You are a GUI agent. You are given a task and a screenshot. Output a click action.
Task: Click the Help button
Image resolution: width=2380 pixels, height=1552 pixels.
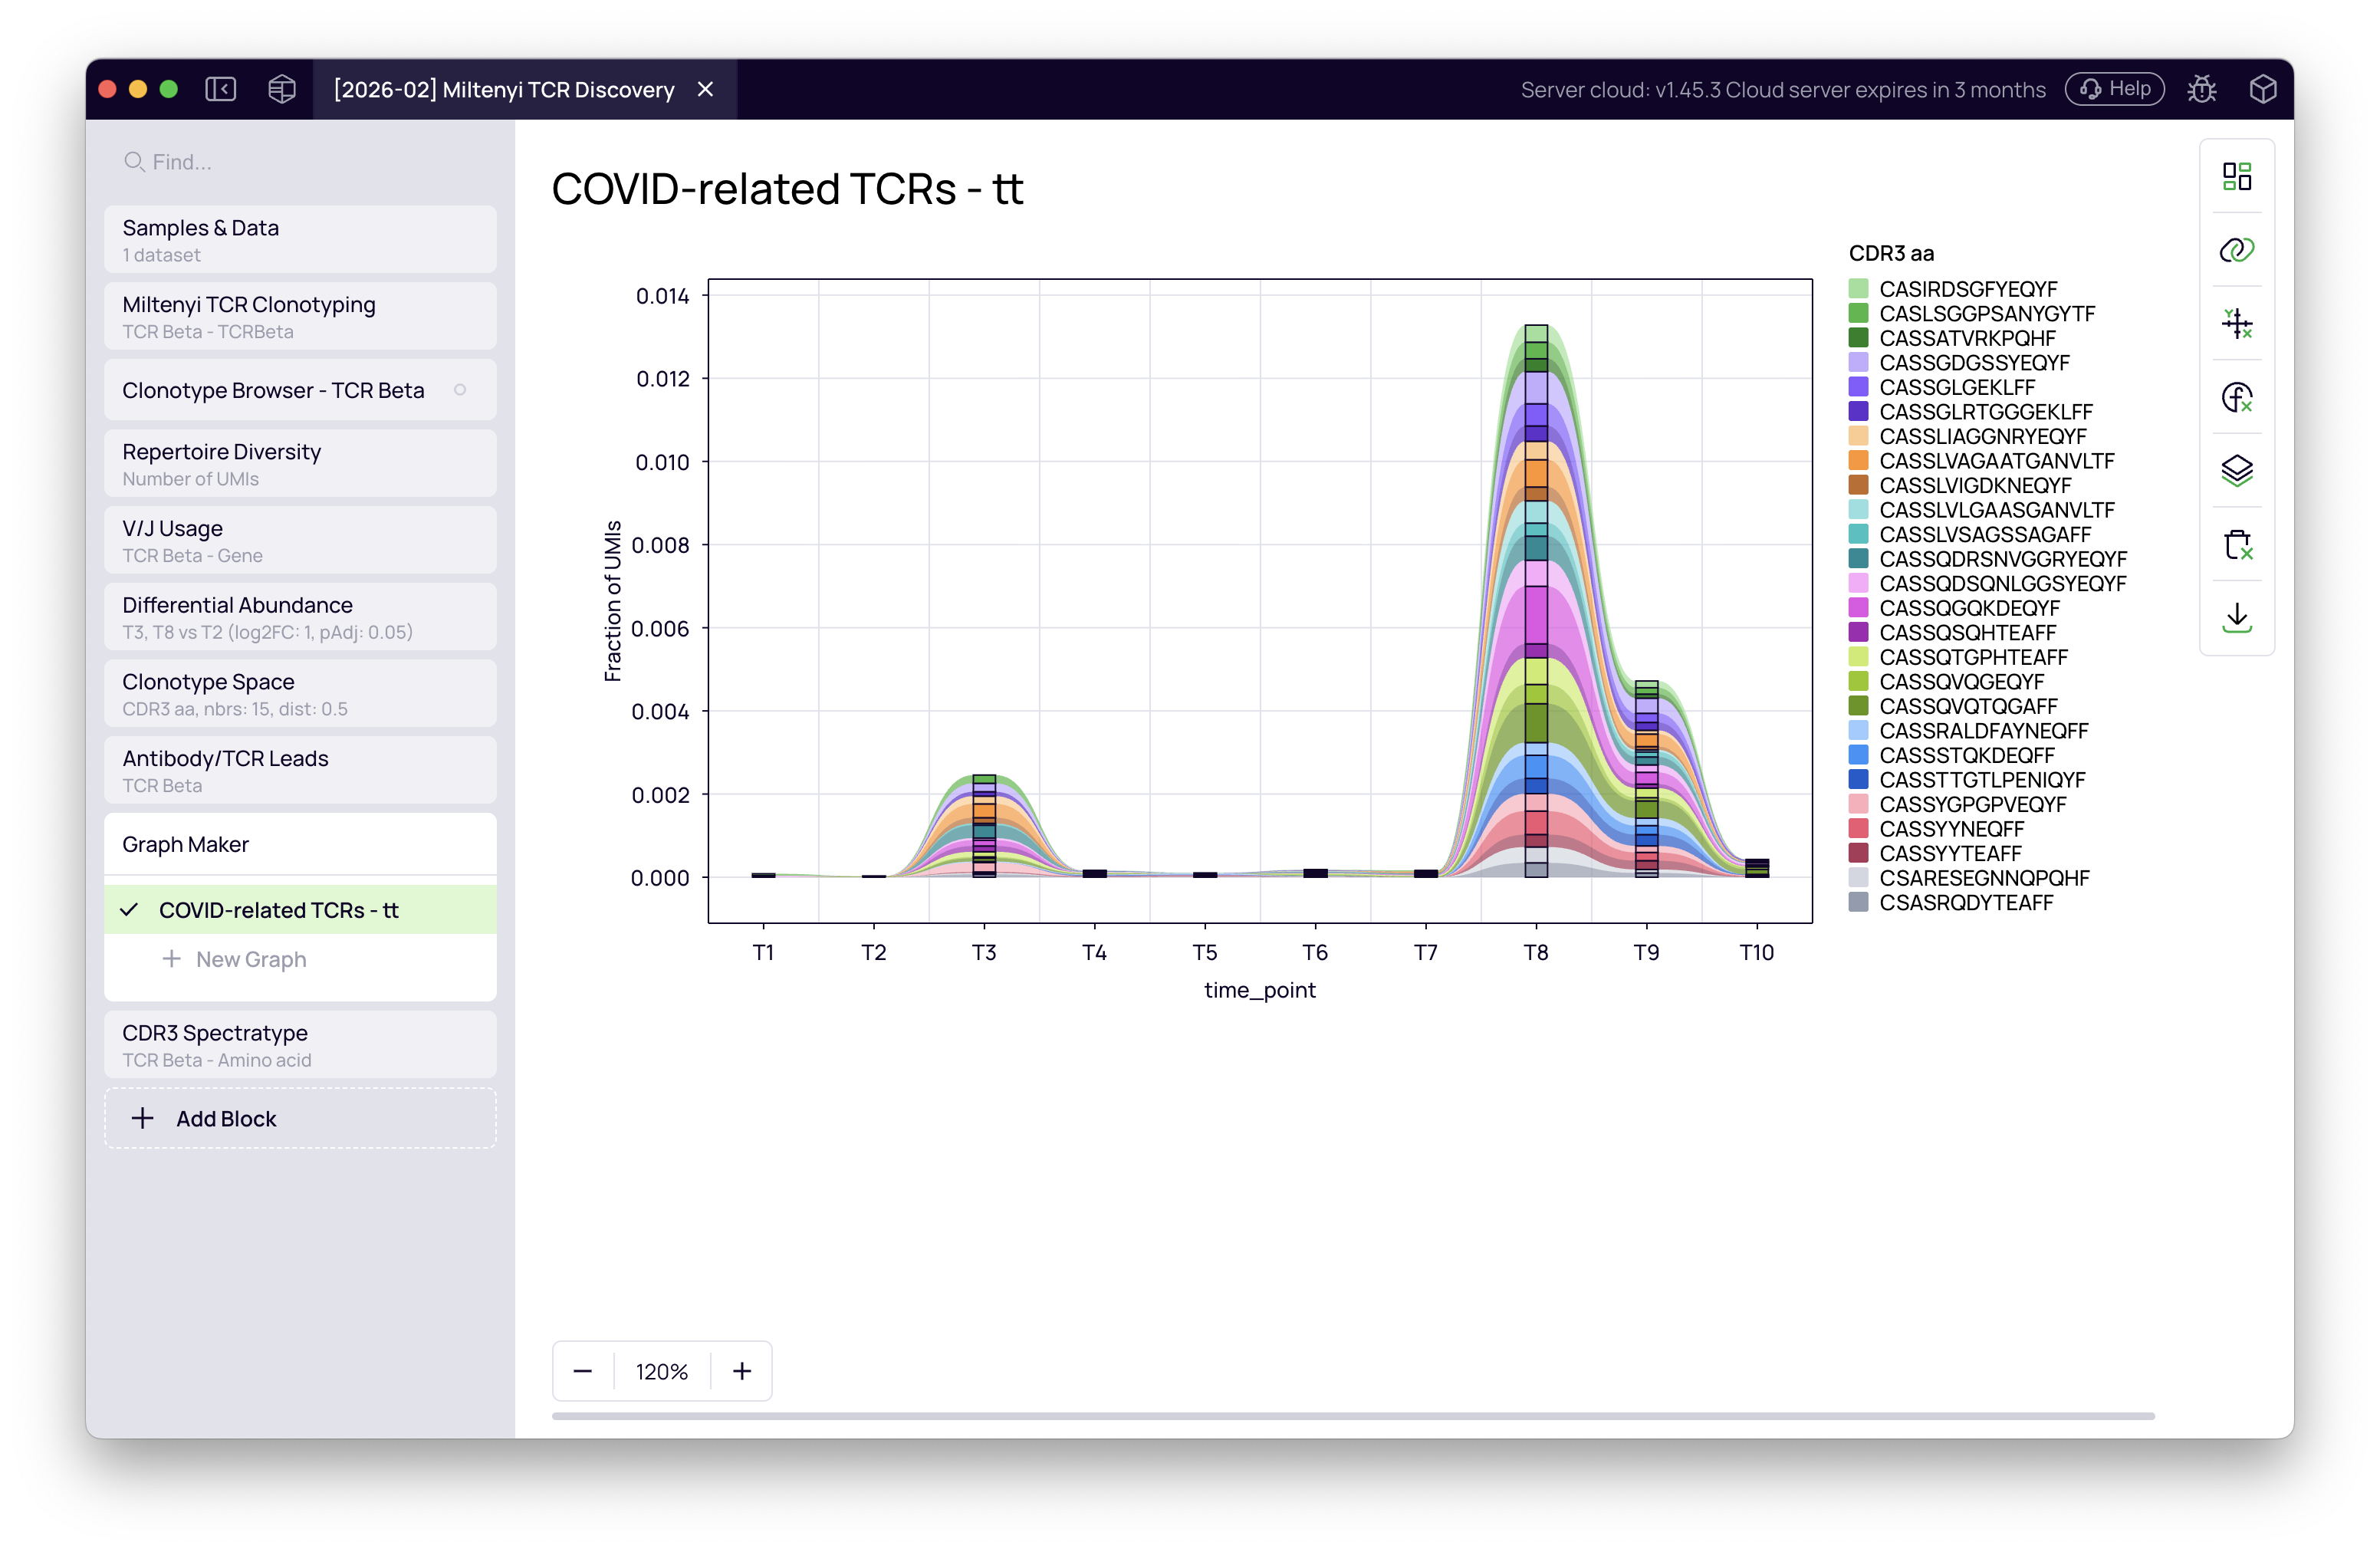[x=2113, y=89]
